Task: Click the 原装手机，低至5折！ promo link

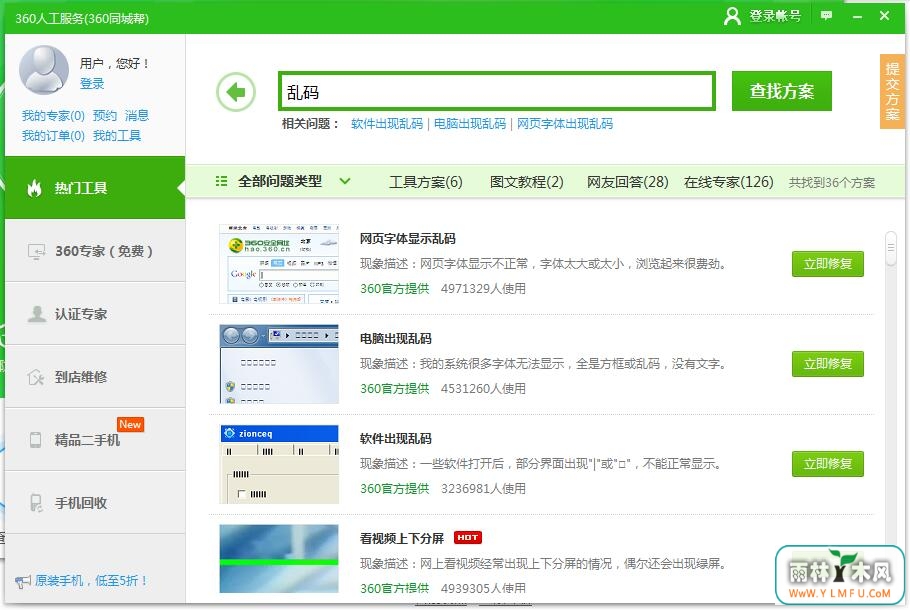Action: point(91,581)
